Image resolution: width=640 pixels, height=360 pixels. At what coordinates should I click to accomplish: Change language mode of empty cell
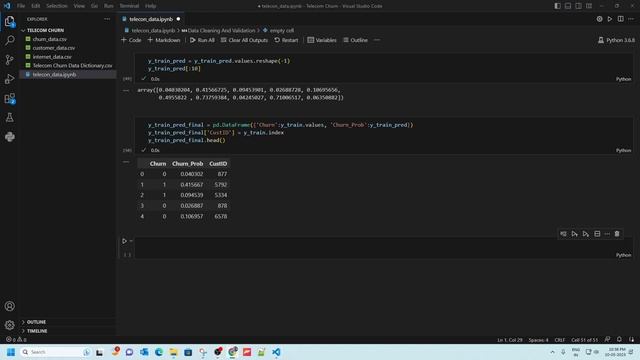pos(623,255)
